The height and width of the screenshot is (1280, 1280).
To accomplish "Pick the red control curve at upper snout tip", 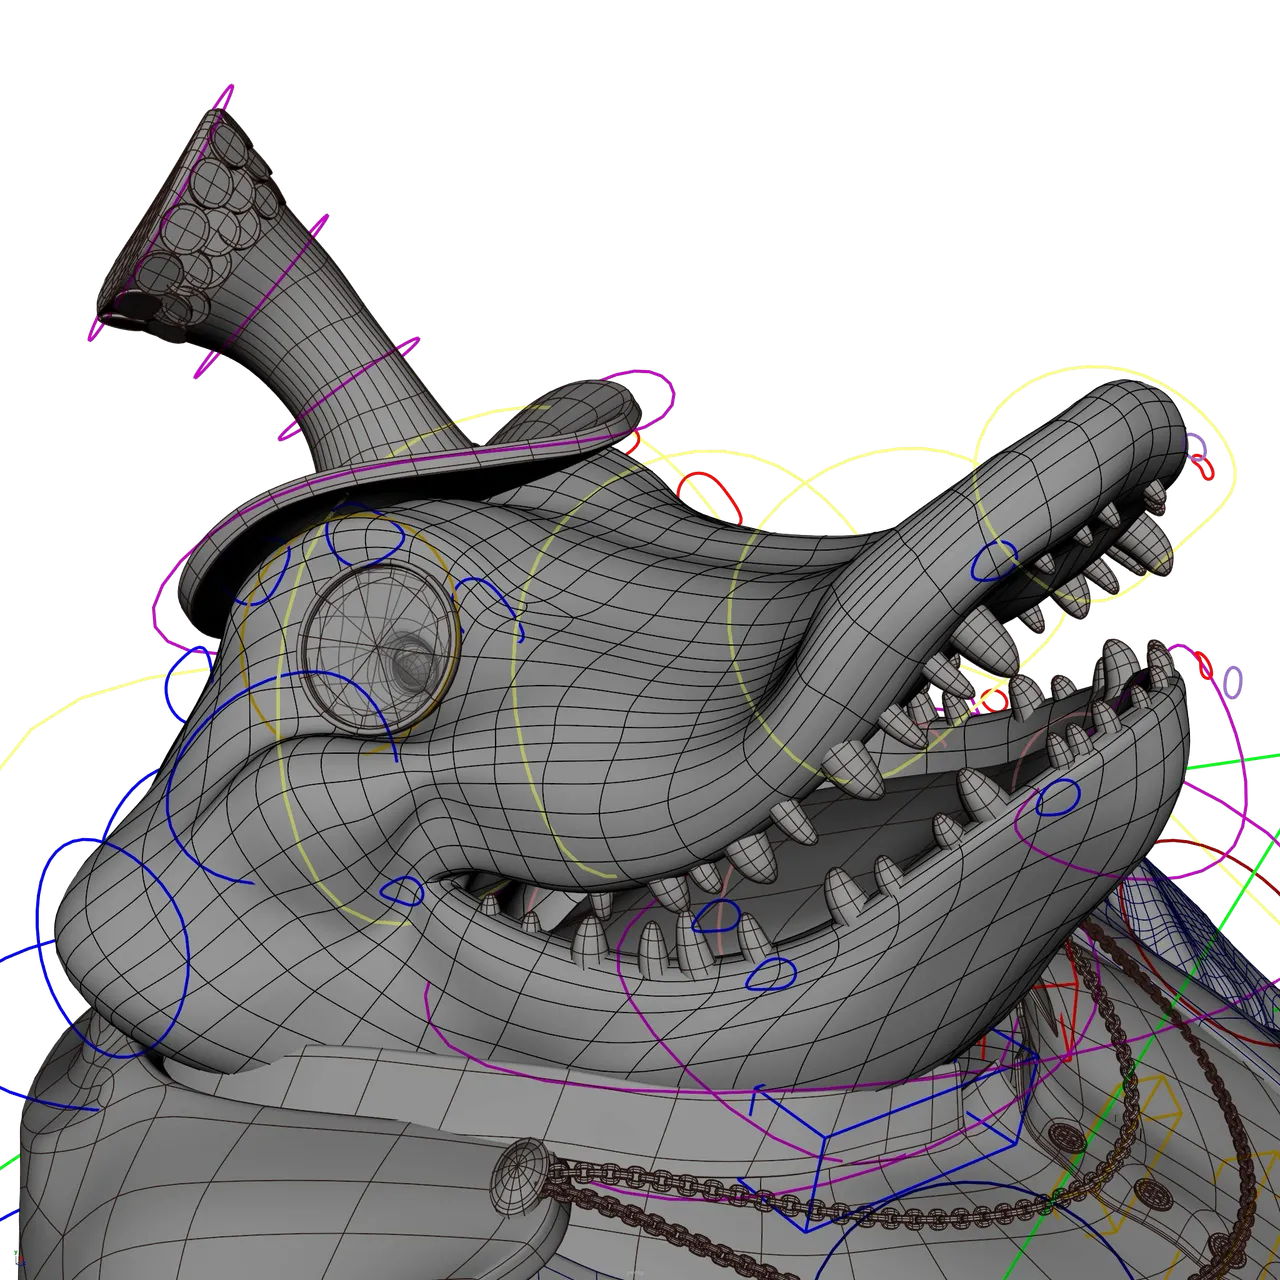I will click(x=1204, y=467).
